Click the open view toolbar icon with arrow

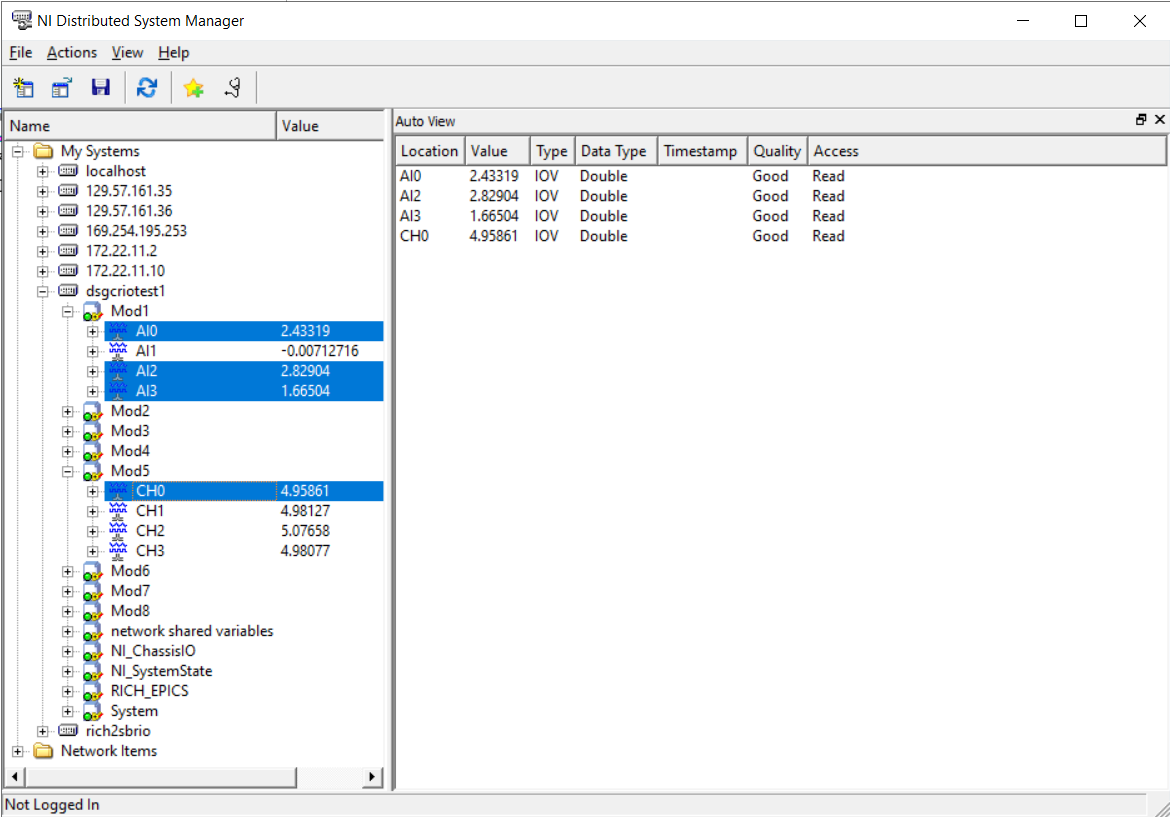(x=61, y=88)
